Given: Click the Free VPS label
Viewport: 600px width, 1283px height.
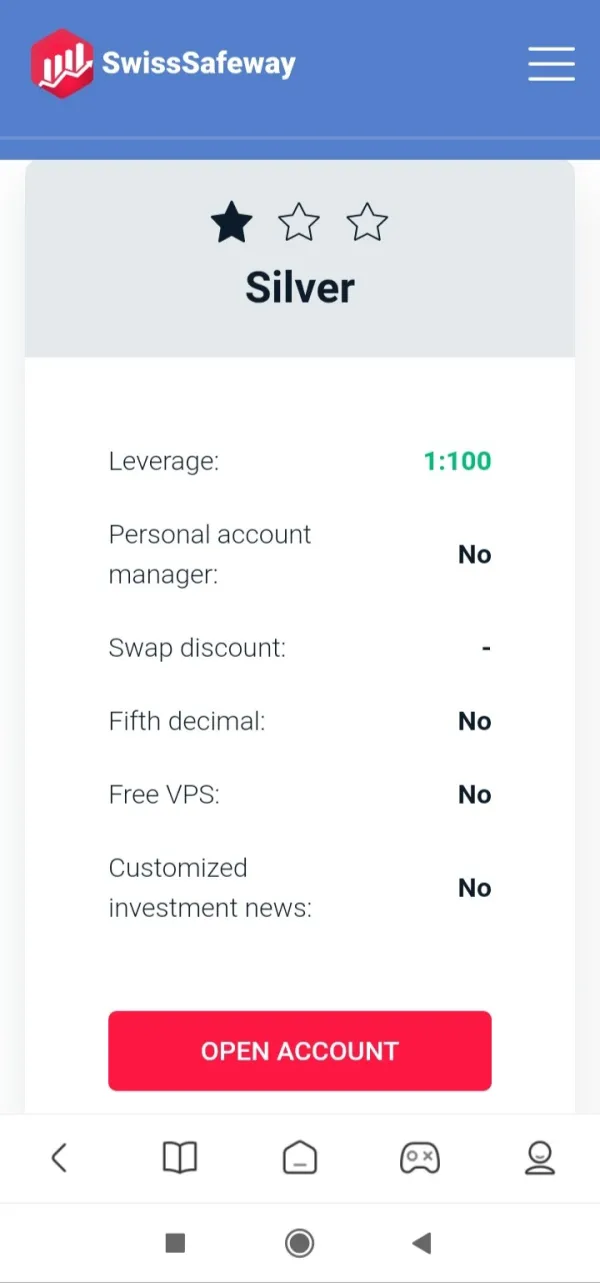Looking at the screenshot, I should [164, 794].
